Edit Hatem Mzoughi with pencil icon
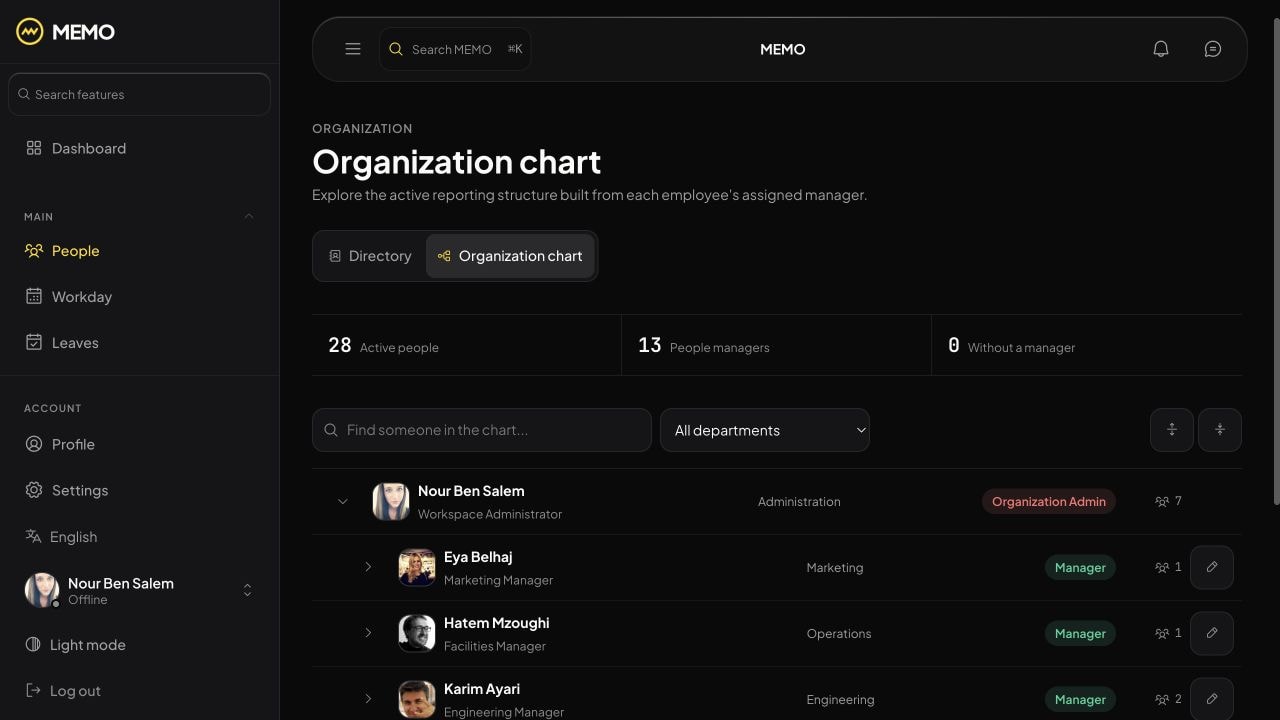The height and width of the screenshot is (720, 1280). [x=1212, y=633]
